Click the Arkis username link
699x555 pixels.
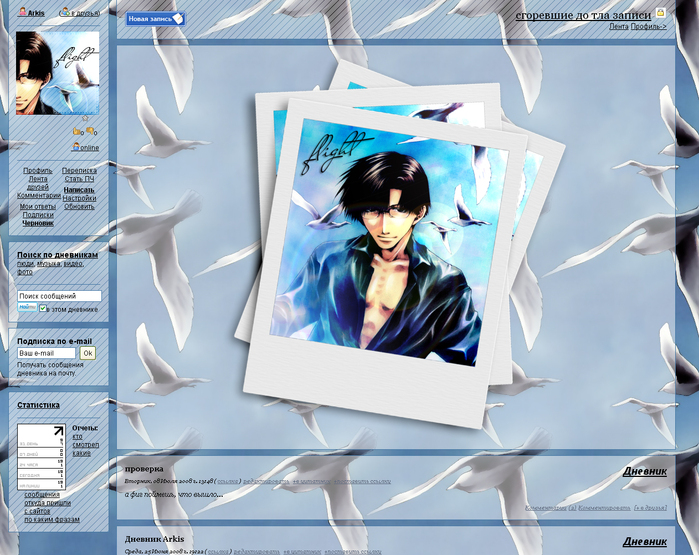coord(36,13)
